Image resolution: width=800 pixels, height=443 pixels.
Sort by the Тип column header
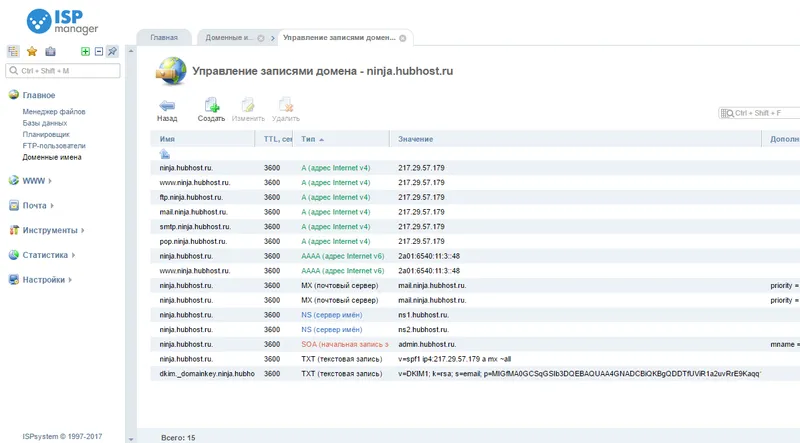pos(341,139)
